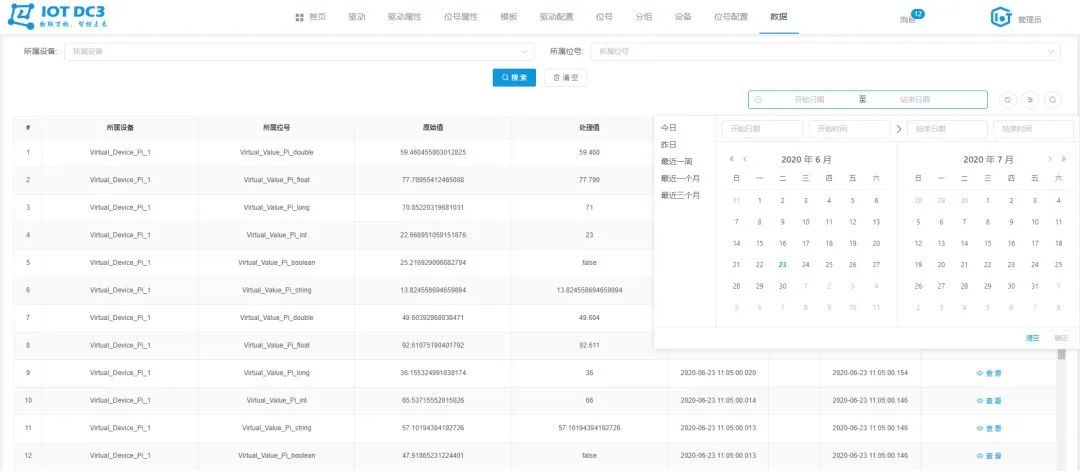The image size is (1080, 471).
Task: Click the 所属设备 column header
Action: (x=120, y=128)
